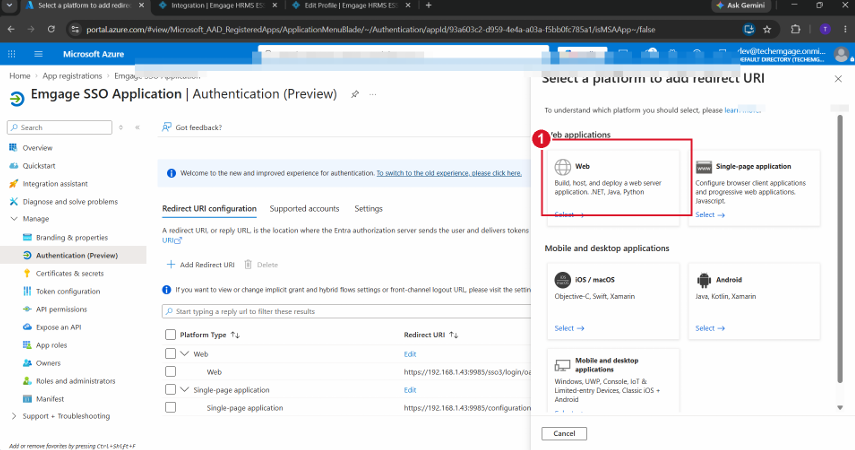Expand Support + Troubleshooting section
Viewport: 855px width, 450px height.
14,416
